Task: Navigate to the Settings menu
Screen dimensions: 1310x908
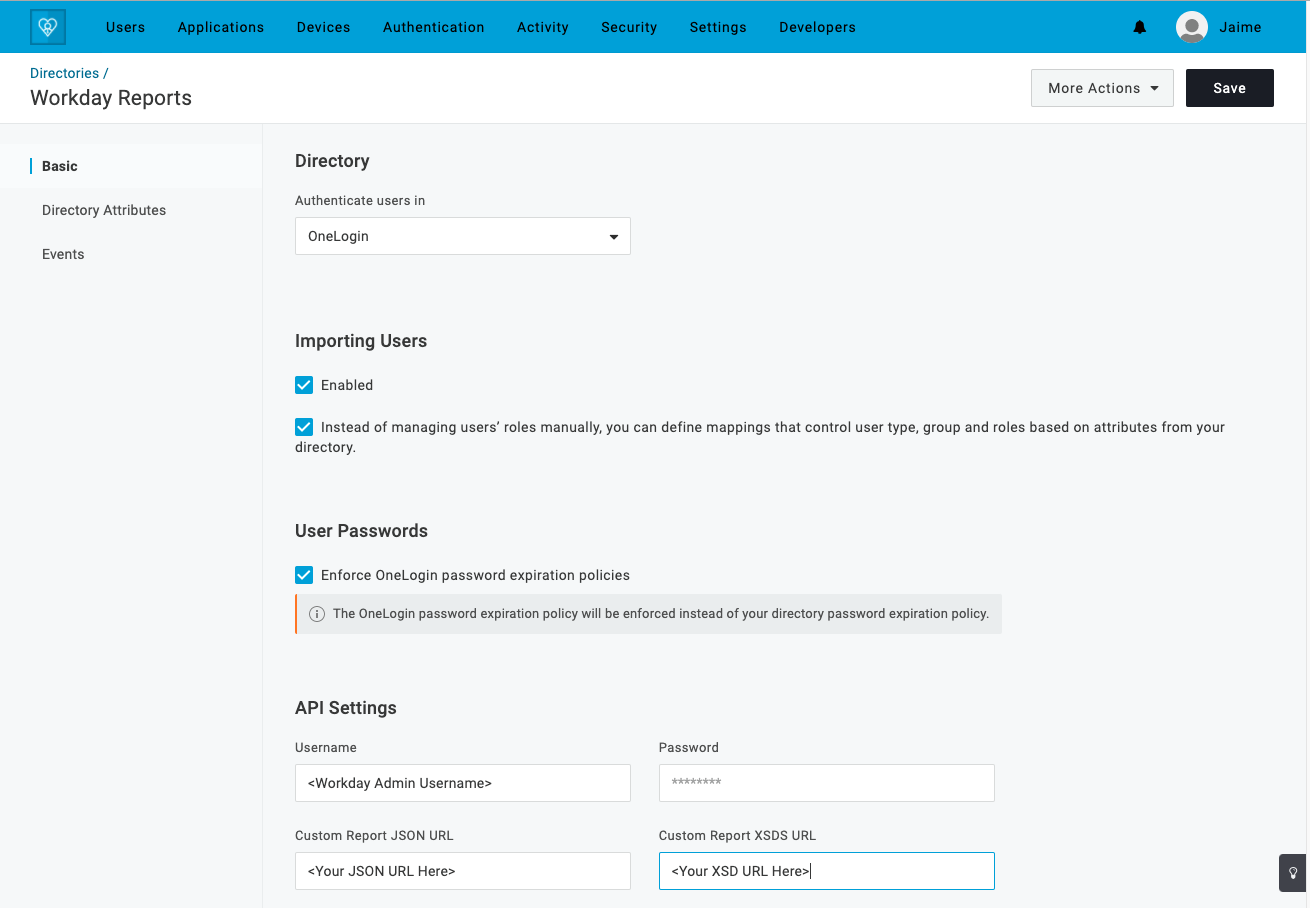Action: [x=717, y=27]
